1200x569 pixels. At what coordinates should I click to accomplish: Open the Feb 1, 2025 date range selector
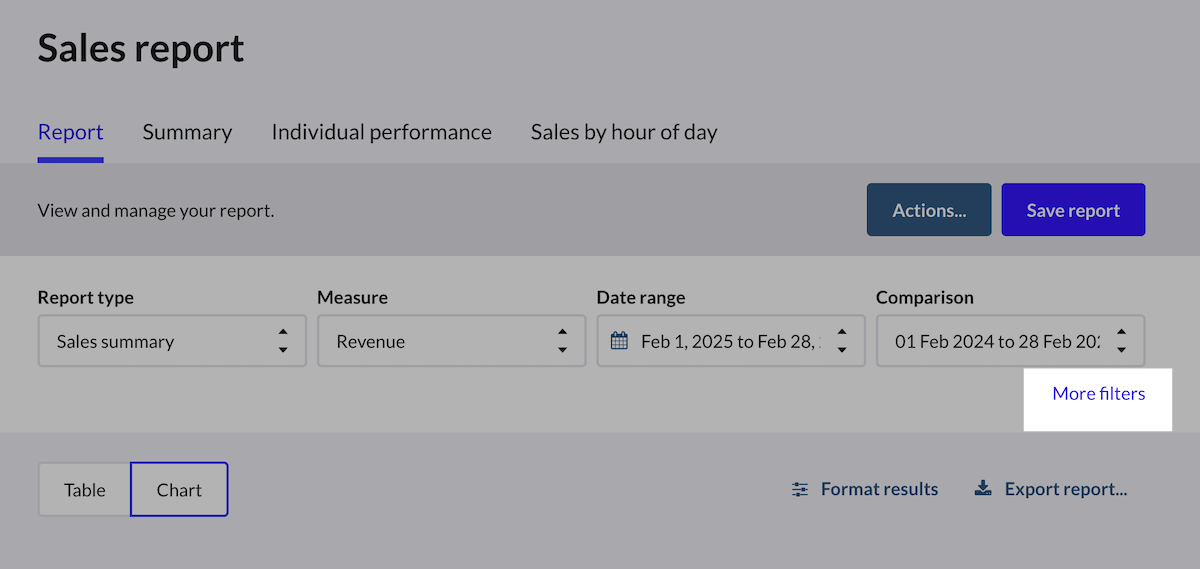pos(730,341)
